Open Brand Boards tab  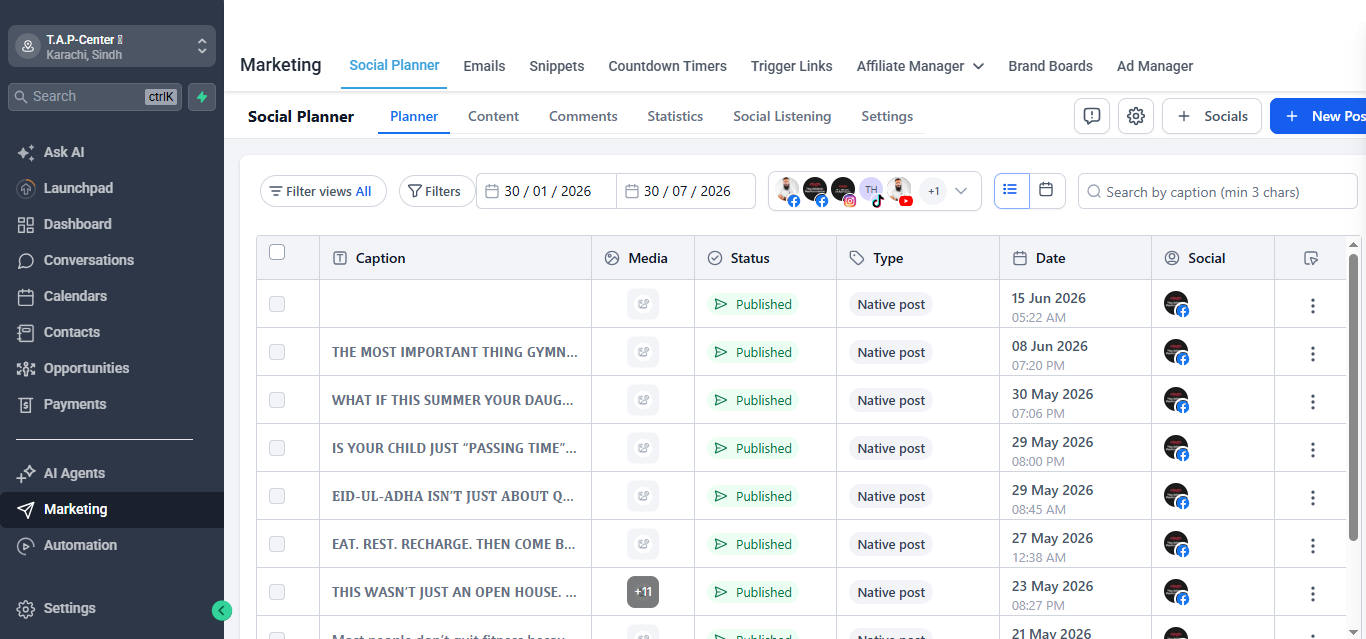pyautogui.click(x=1050, y=66)
